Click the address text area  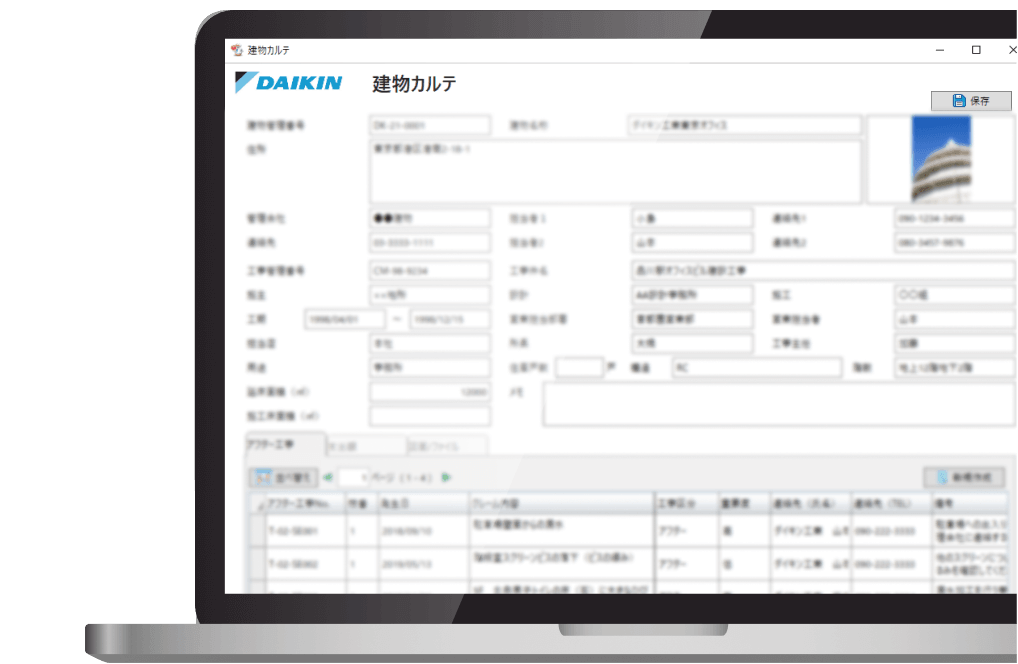click(x=614, y=171)
